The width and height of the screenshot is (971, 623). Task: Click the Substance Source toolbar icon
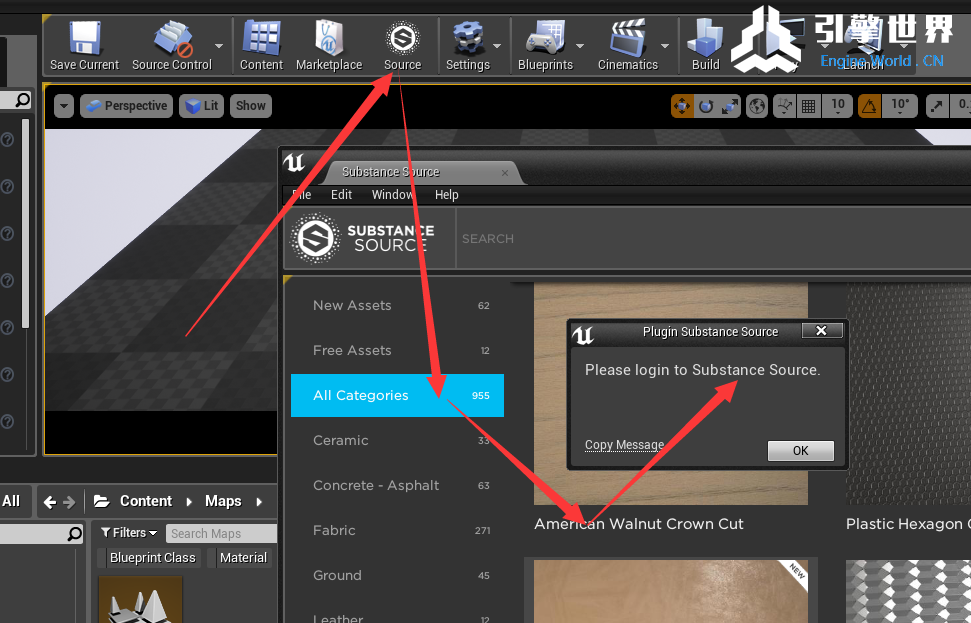tap(403, 38)
